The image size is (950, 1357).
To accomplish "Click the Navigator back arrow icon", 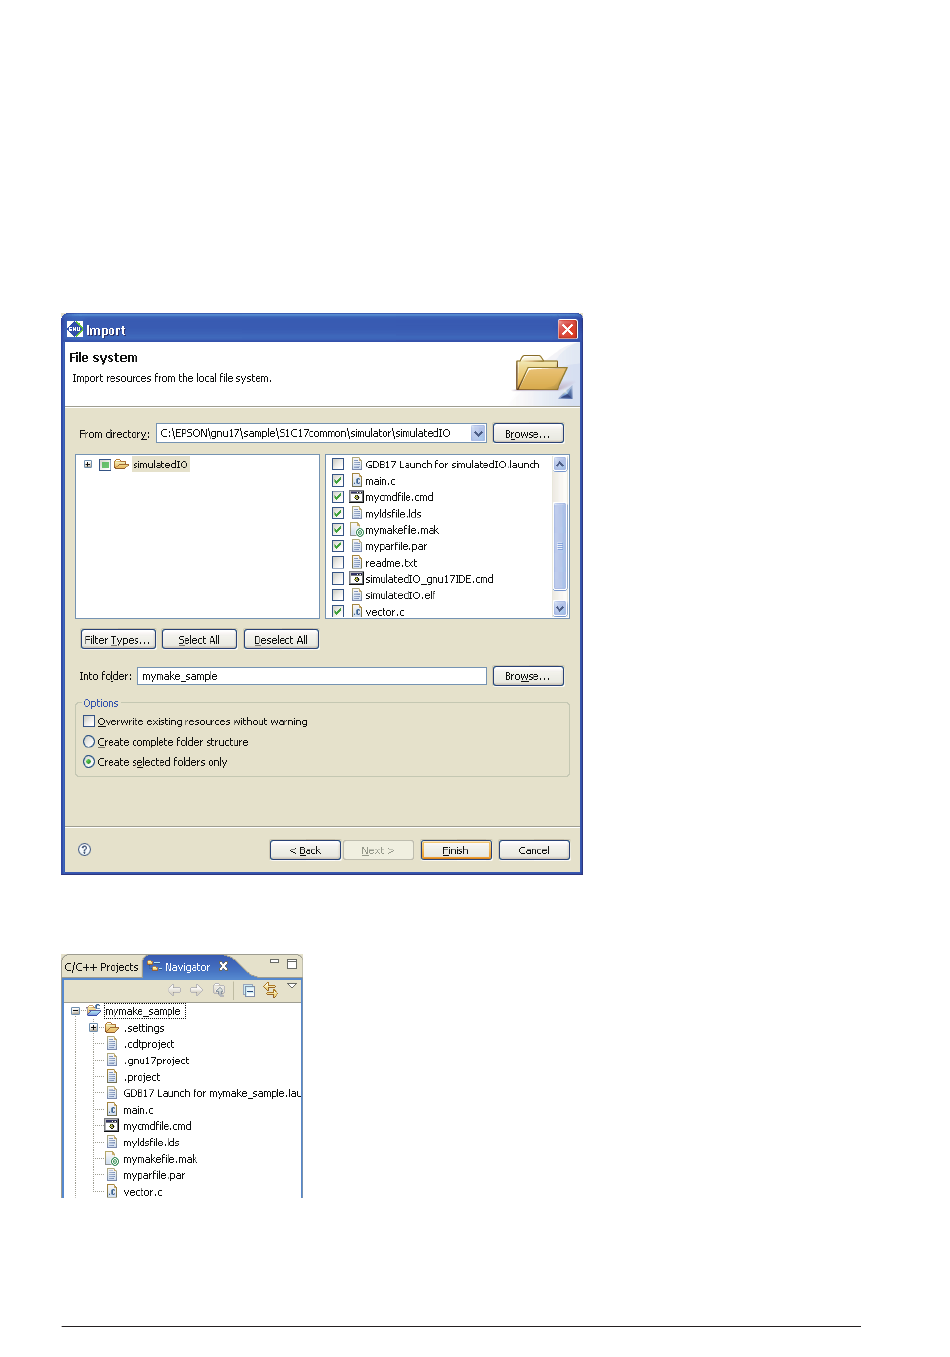I will point(175,990).
